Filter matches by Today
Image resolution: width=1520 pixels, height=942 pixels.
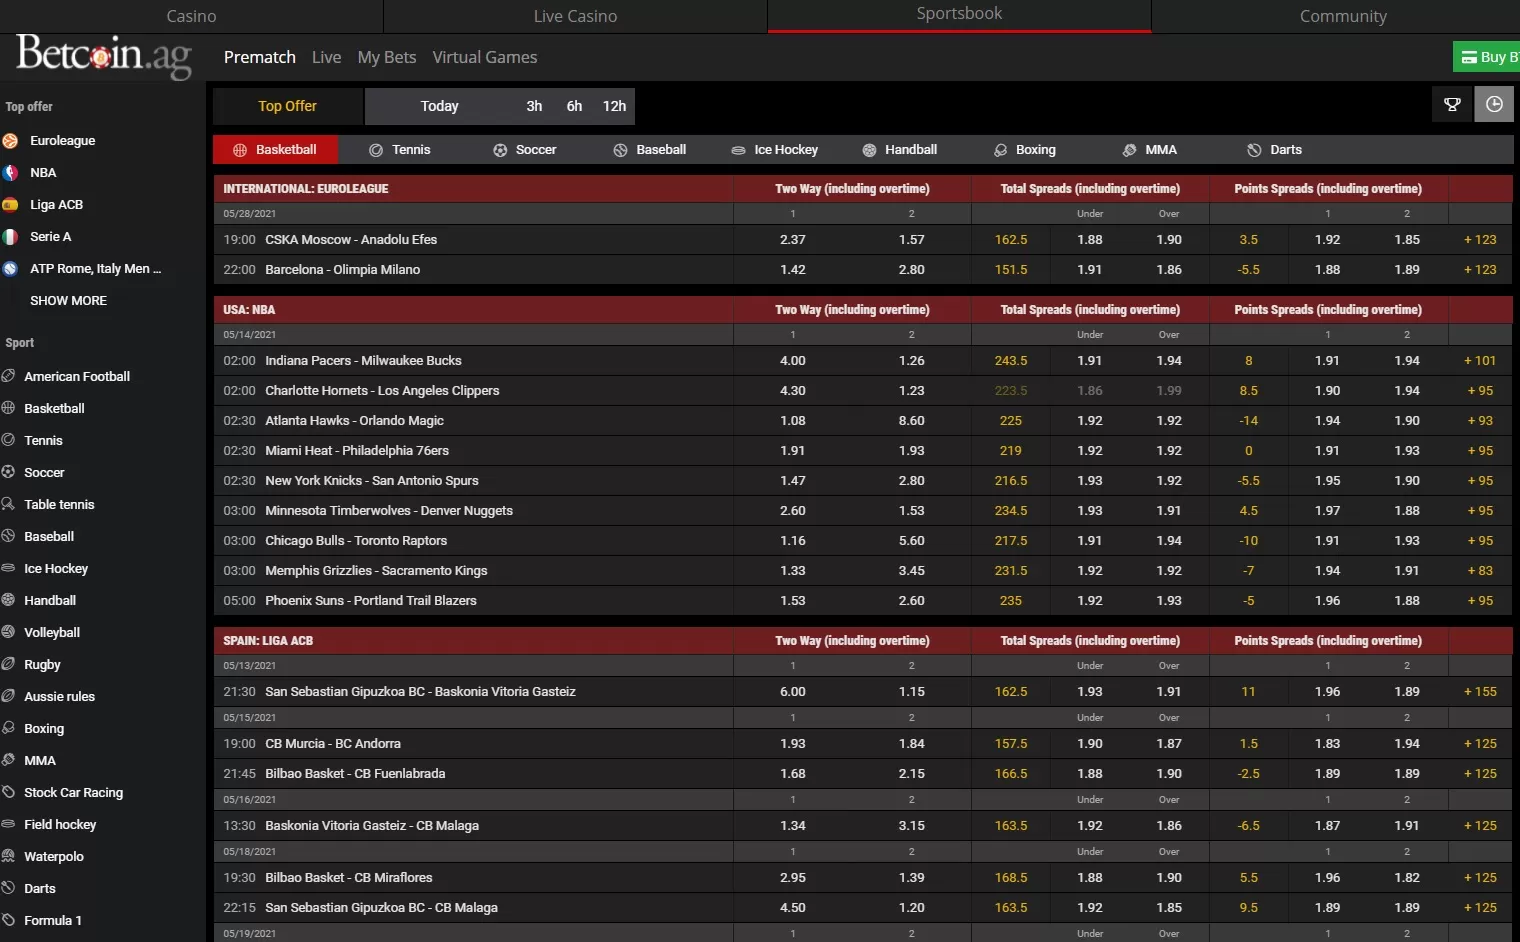point(440,106)
